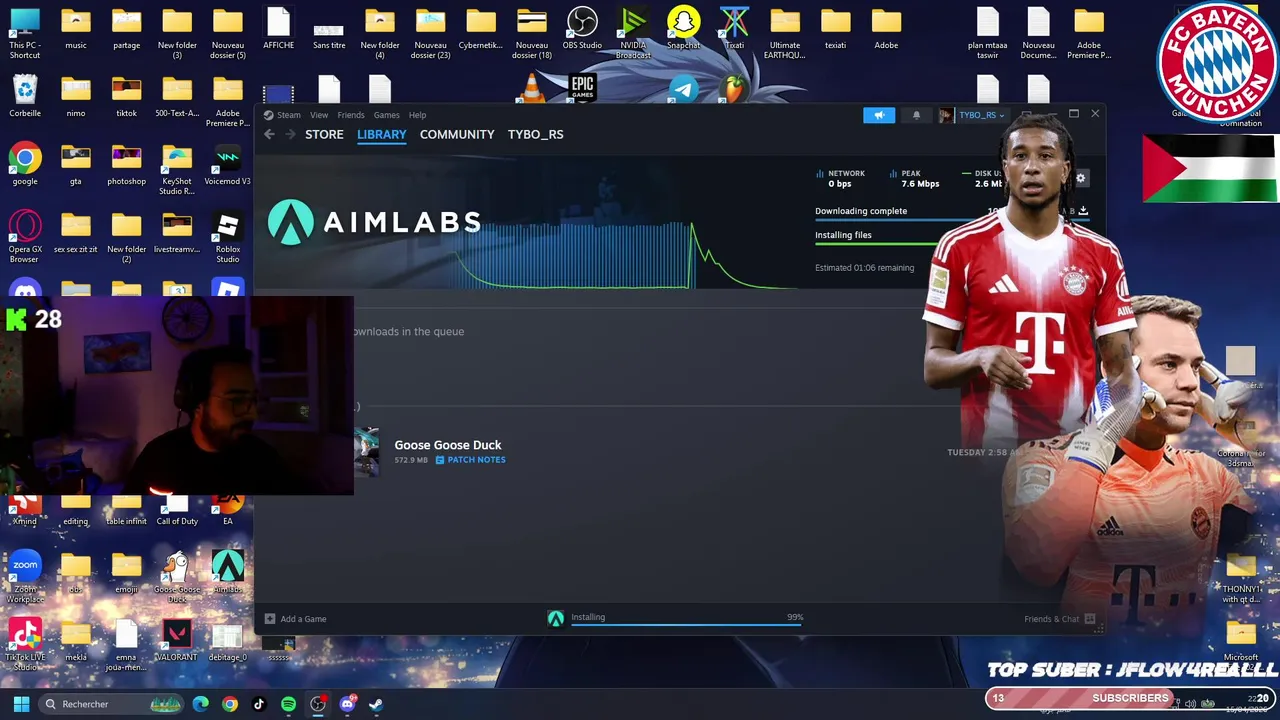Open the Help menu in Steam
This screenshot has width=1280, height=720.
(x=417, y=115)
